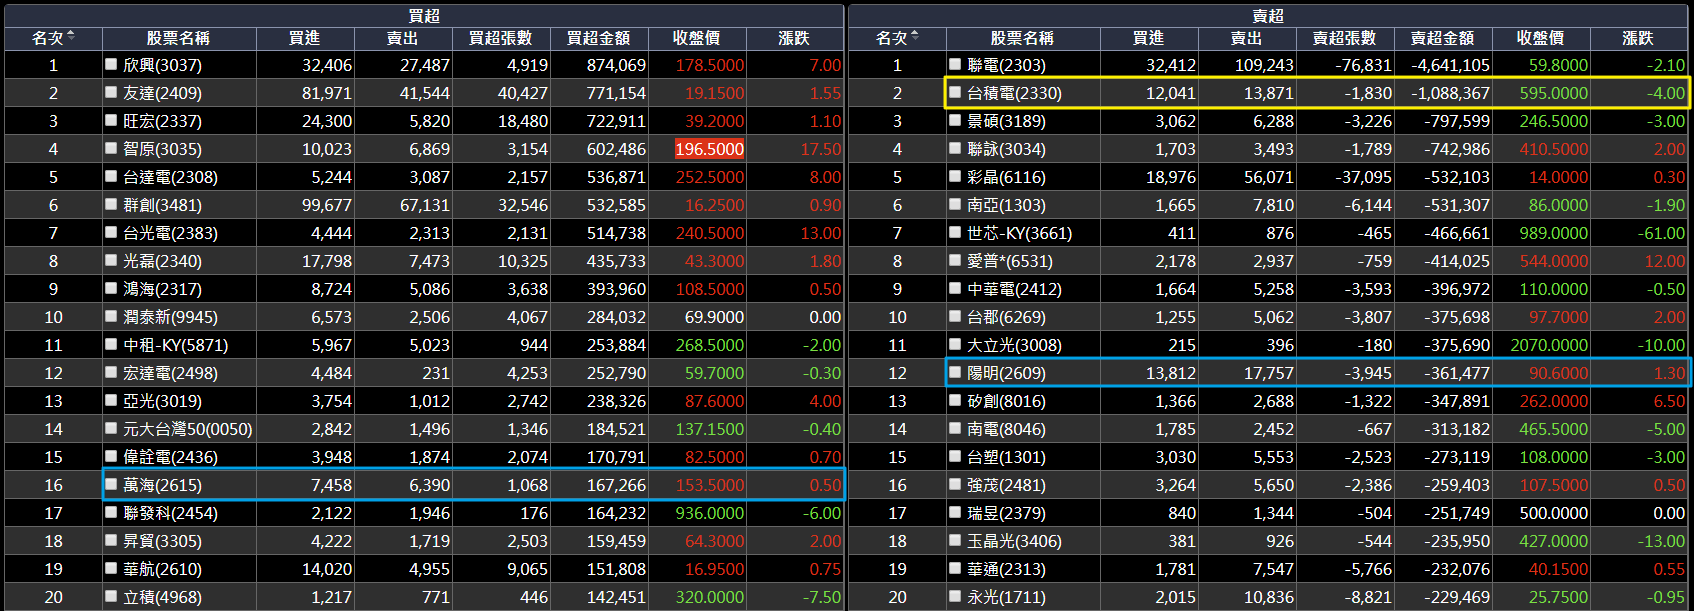
Task: Click 欣興 net buy amount 874,069
Action: (x=616, y=65)
